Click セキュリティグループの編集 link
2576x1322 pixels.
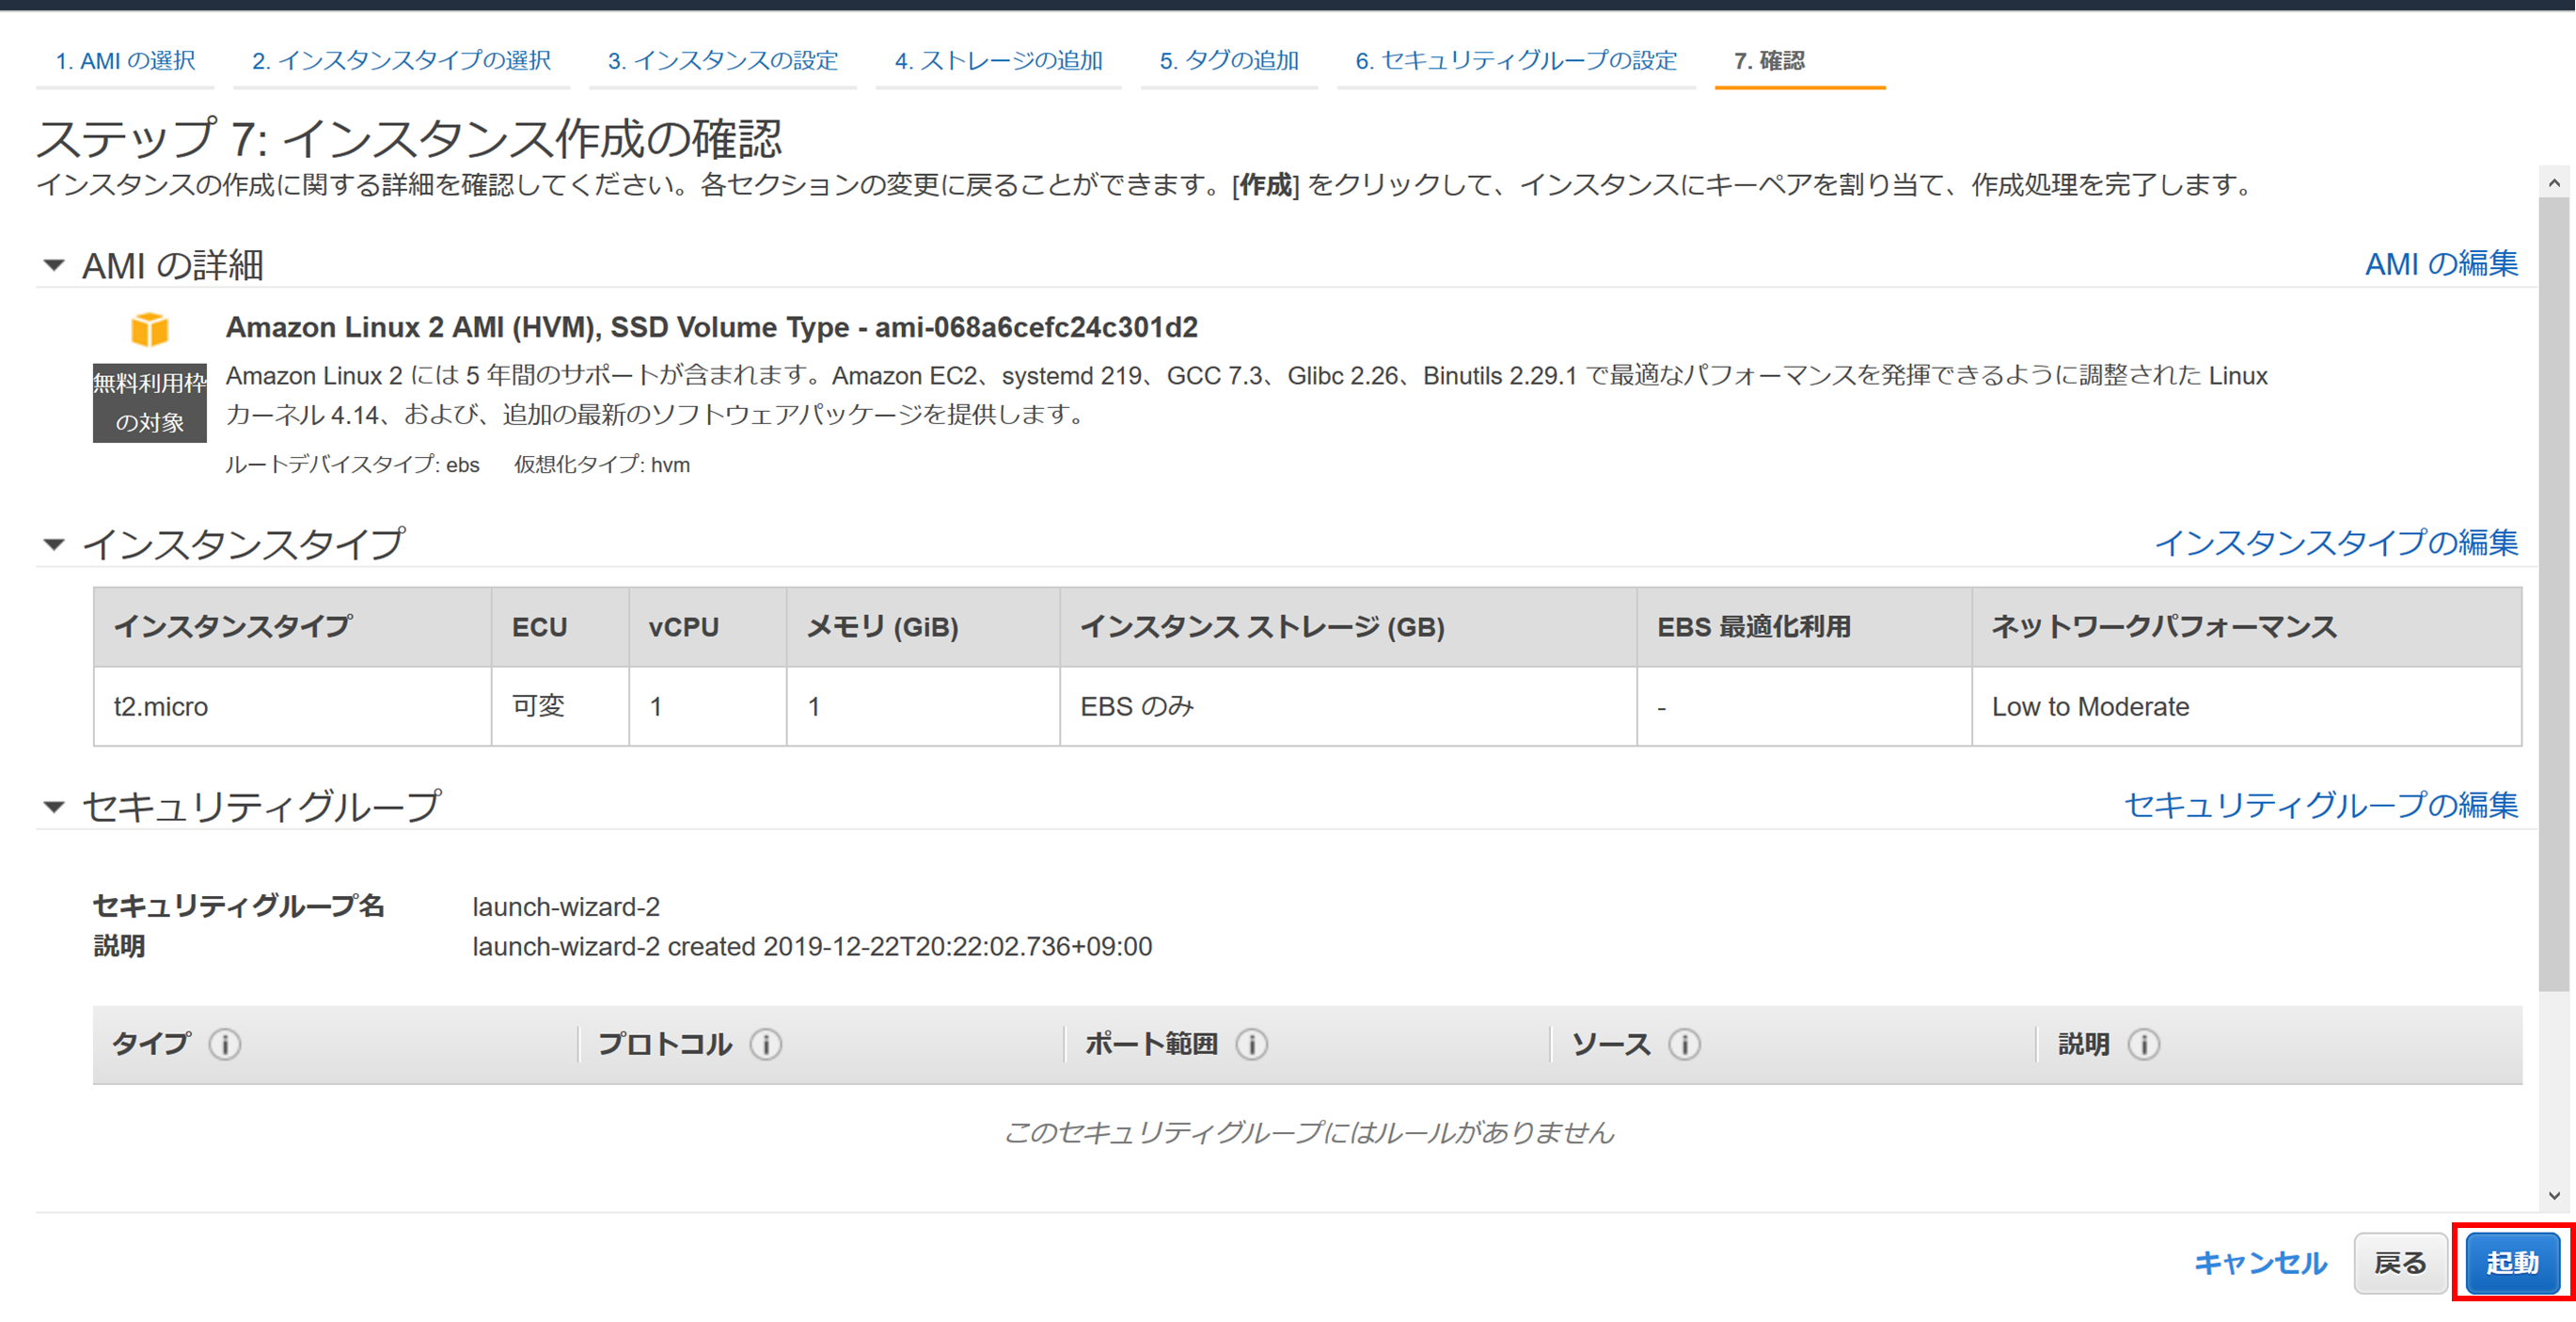point(2321,805)
